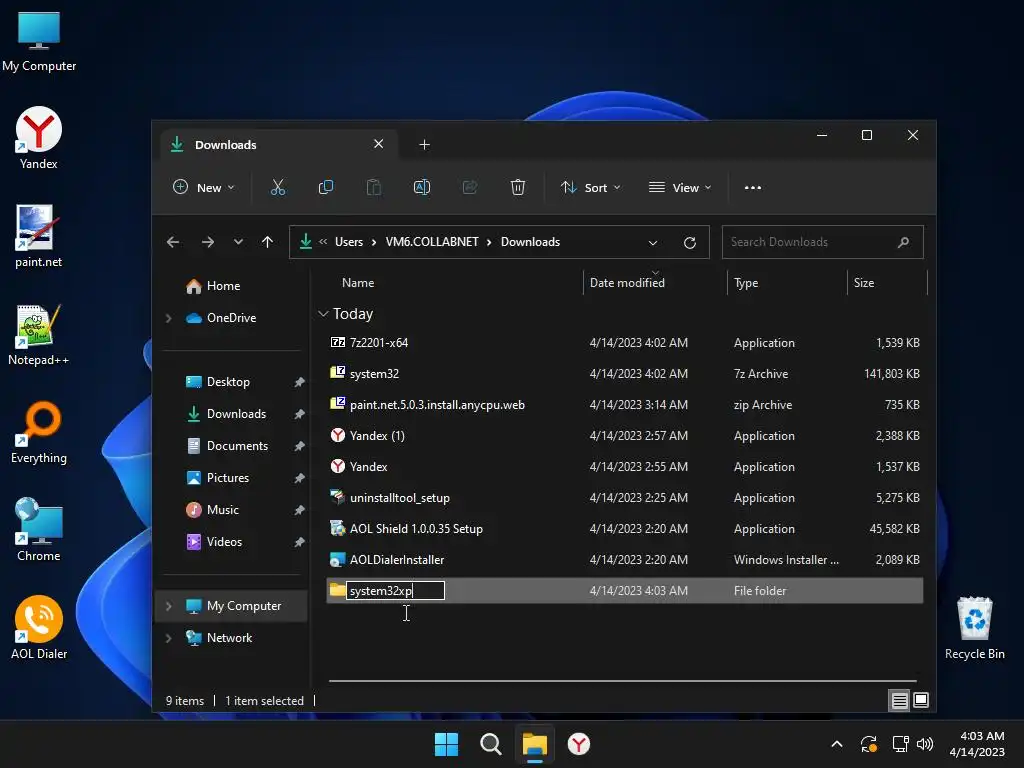The width and height of the screenshot is (1024, 768).
Task: Click the Paste clipboard icon
Action: coord(374,187)
